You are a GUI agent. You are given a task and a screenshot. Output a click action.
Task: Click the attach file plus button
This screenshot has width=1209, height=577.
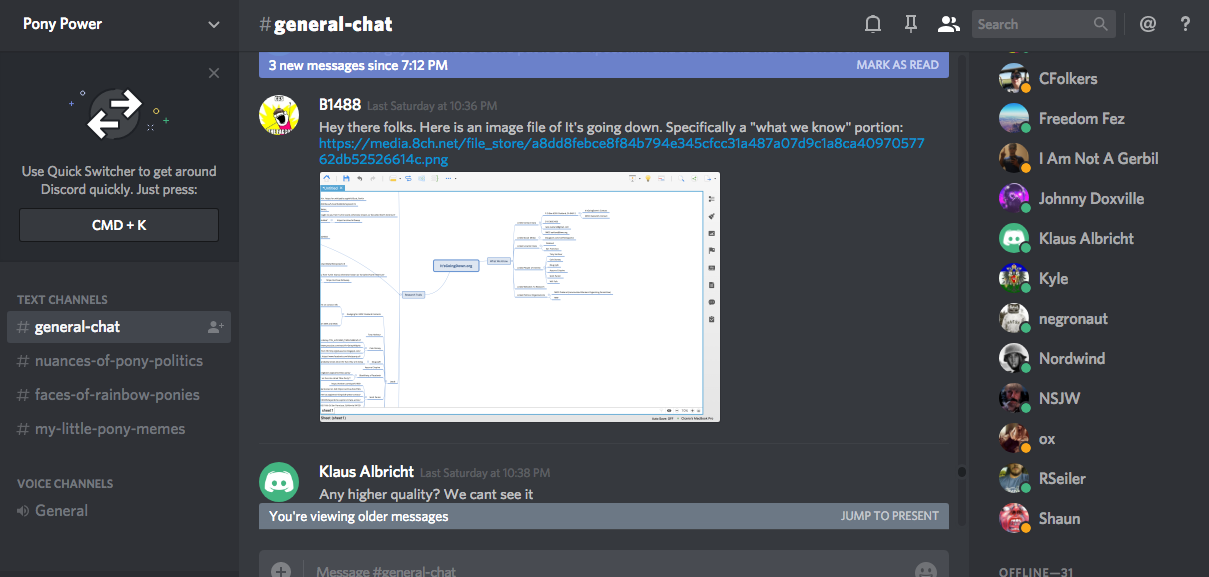point(281,570)
